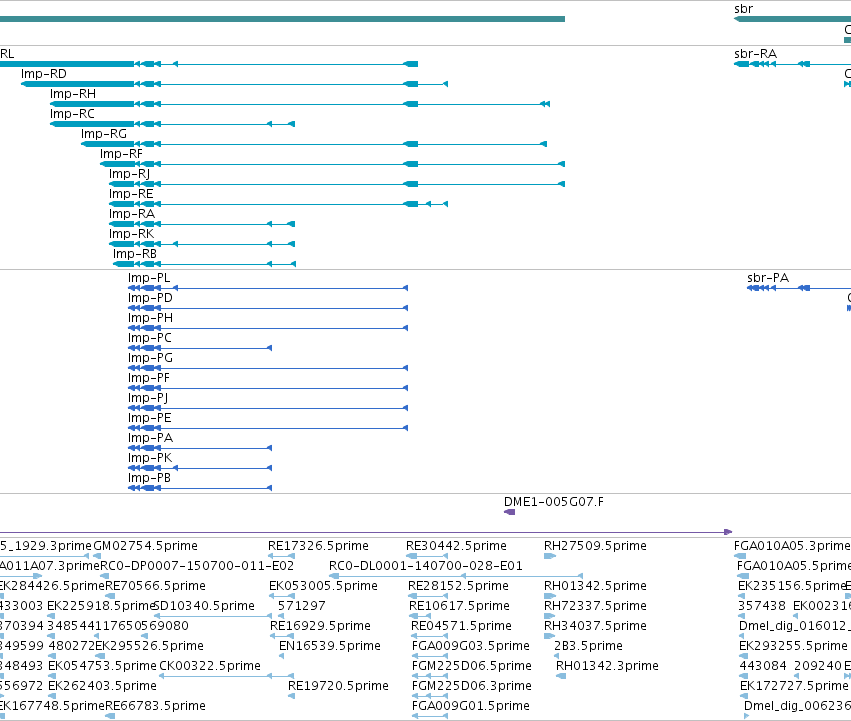The image size is (851, 721).
Task: Click the FGM225D06.5prime EST label
Action: coord(472,666)
